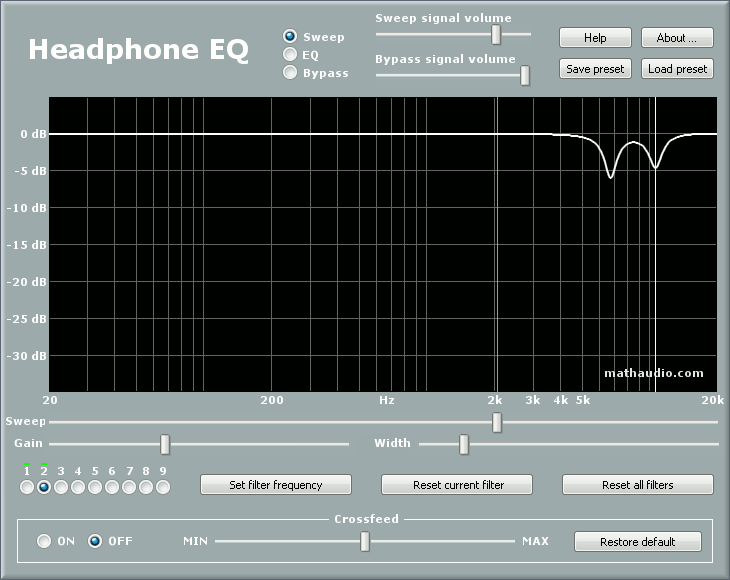
Task: Click the -30 dB axis label
Action: [x=27, y=356]
